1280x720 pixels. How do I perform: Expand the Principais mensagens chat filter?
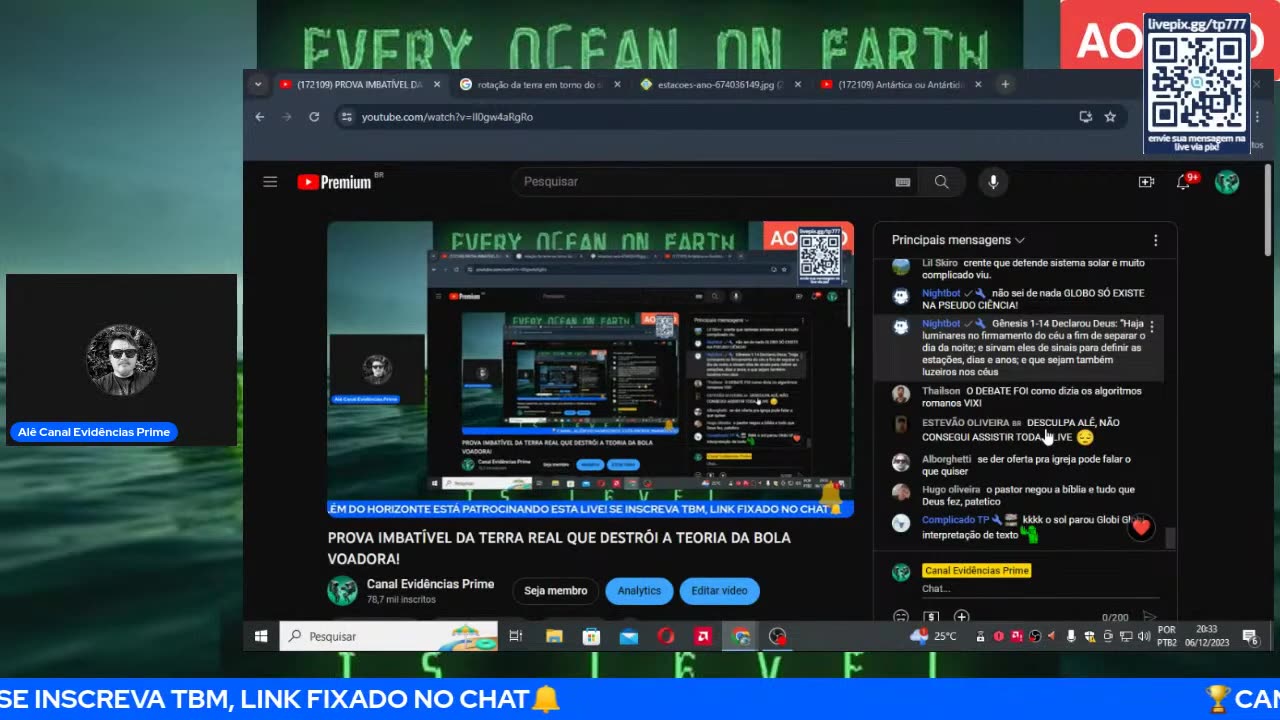[x=958, y=240]
